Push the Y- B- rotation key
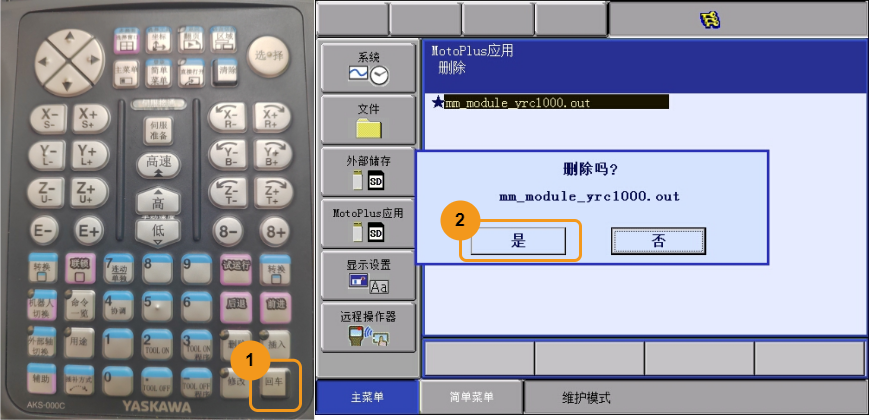870x420 pixels. (227, 154)
